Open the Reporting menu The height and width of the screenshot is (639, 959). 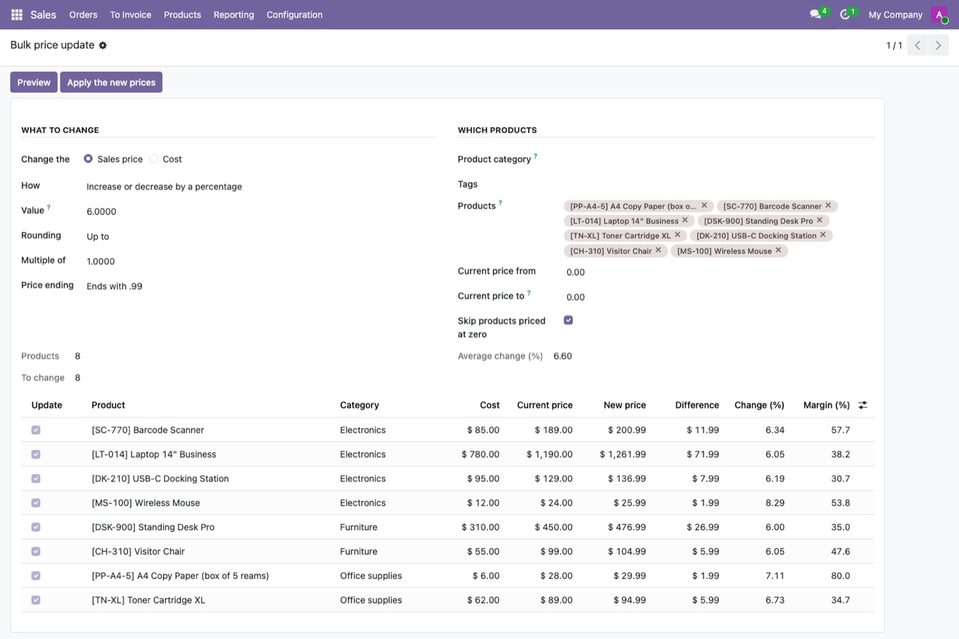pos(234,15)
